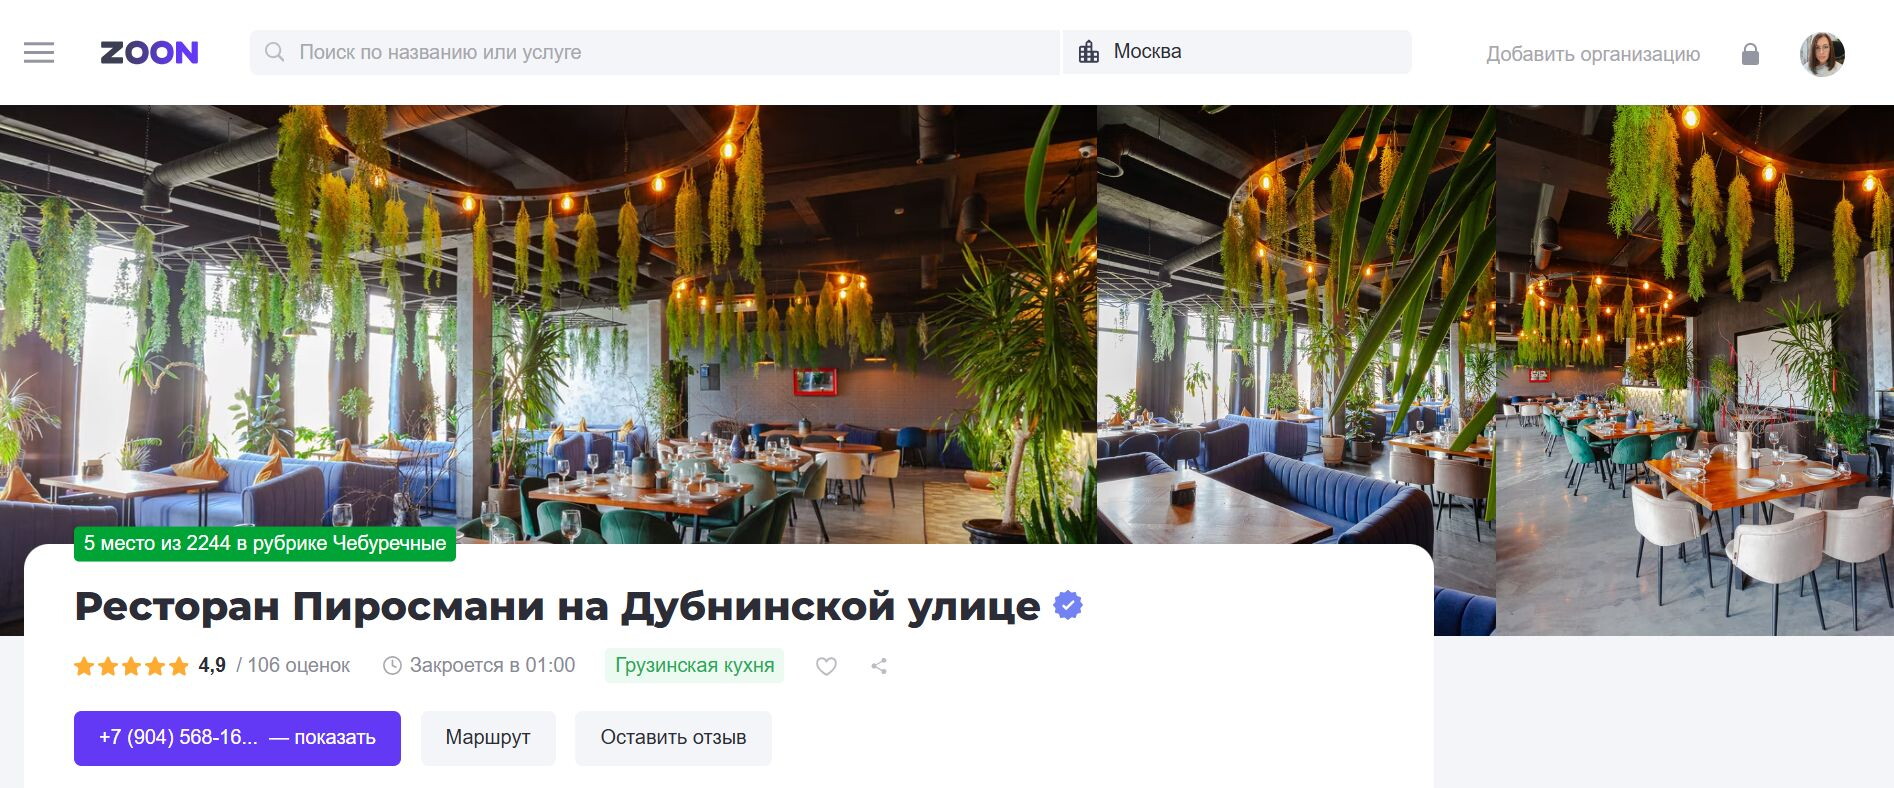The width and height of the screenshot is (1894, 788).
Task: Click the share icon
Action: pyautogui.click(x=879, y=666)
